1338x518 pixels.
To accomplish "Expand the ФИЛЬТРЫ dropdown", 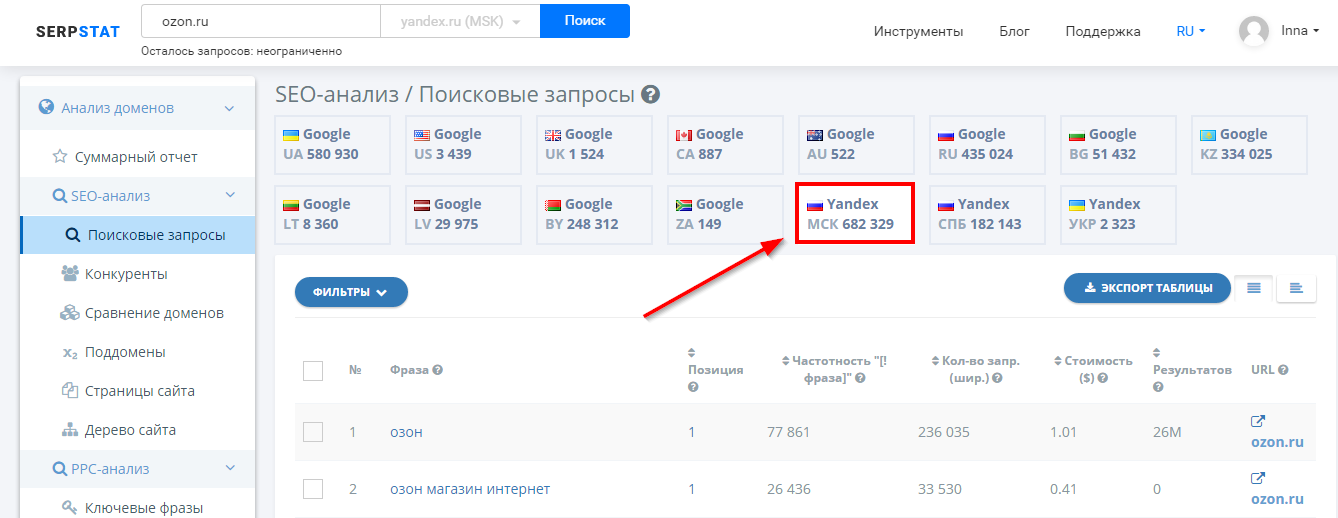I will pyautogui.click(x=351, y=292).
